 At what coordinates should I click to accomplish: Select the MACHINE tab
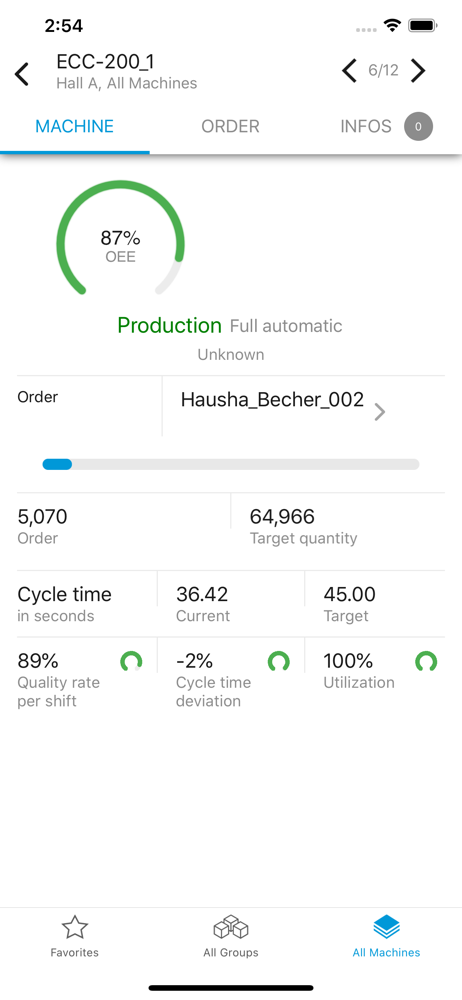click(75, 126)
